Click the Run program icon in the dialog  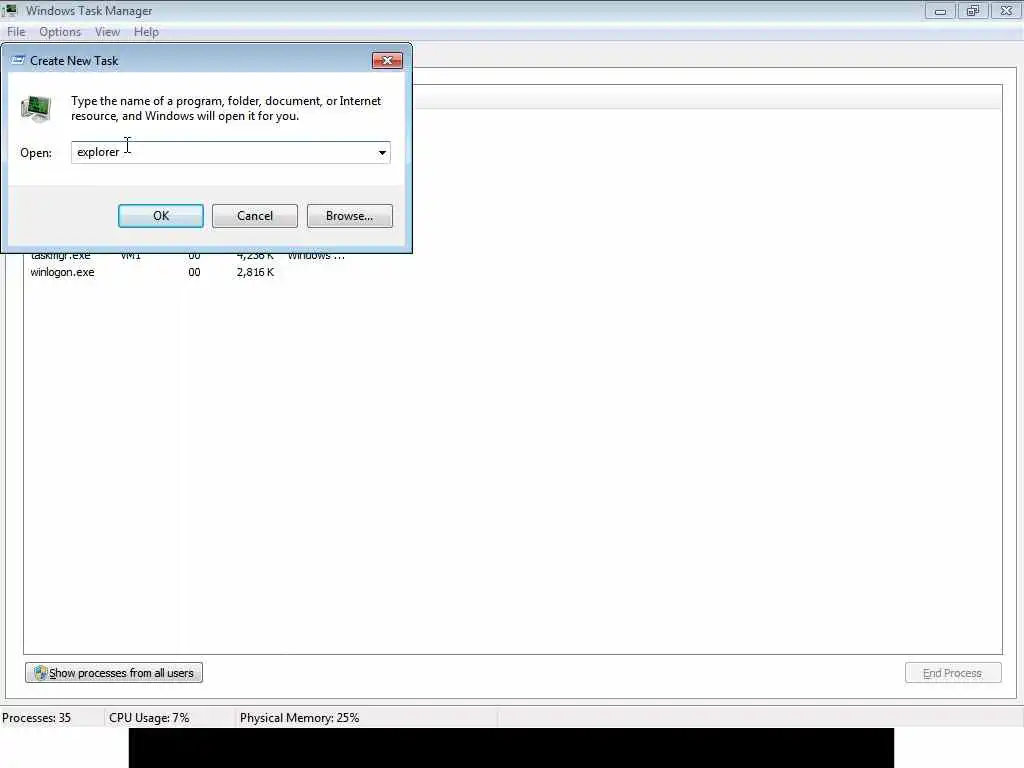tap(36, 109)
